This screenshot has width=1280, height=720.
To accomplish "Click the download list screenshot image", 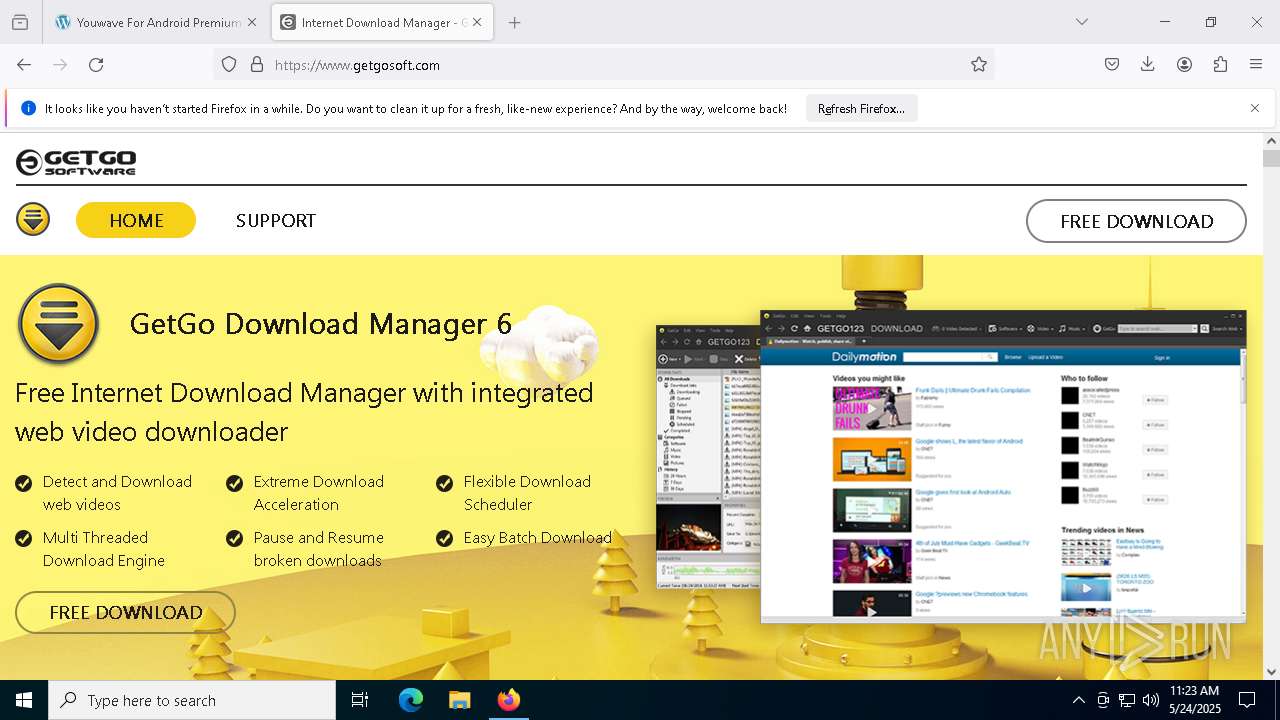I will 708,457.
